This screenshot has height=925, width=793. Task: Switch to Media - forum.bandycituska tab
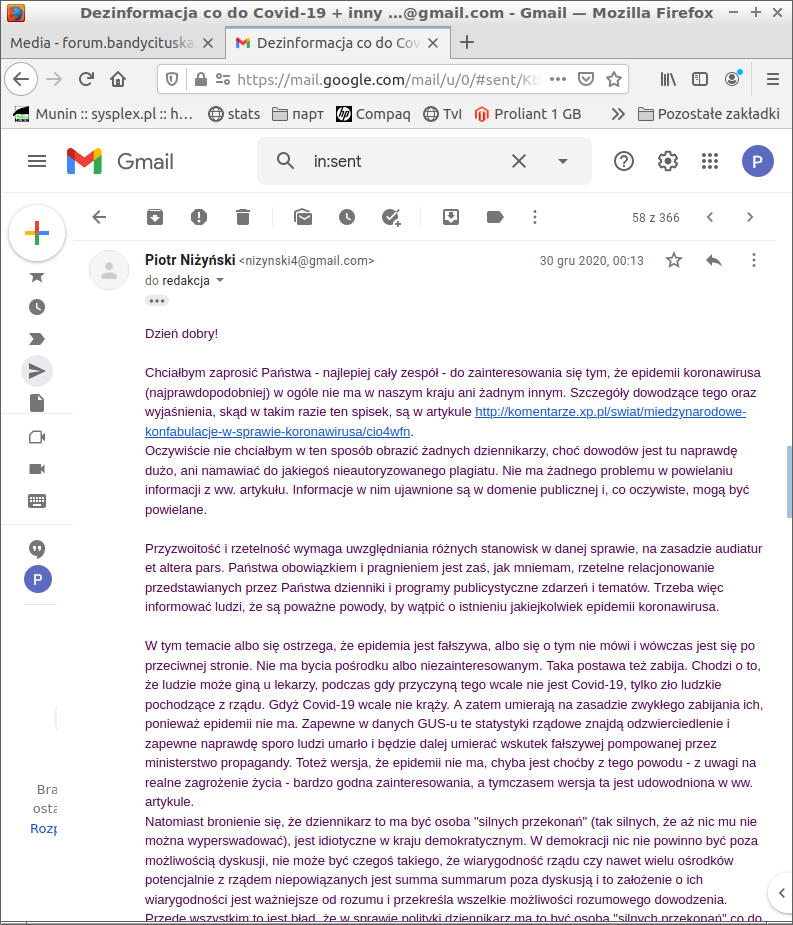coord(102,42)
